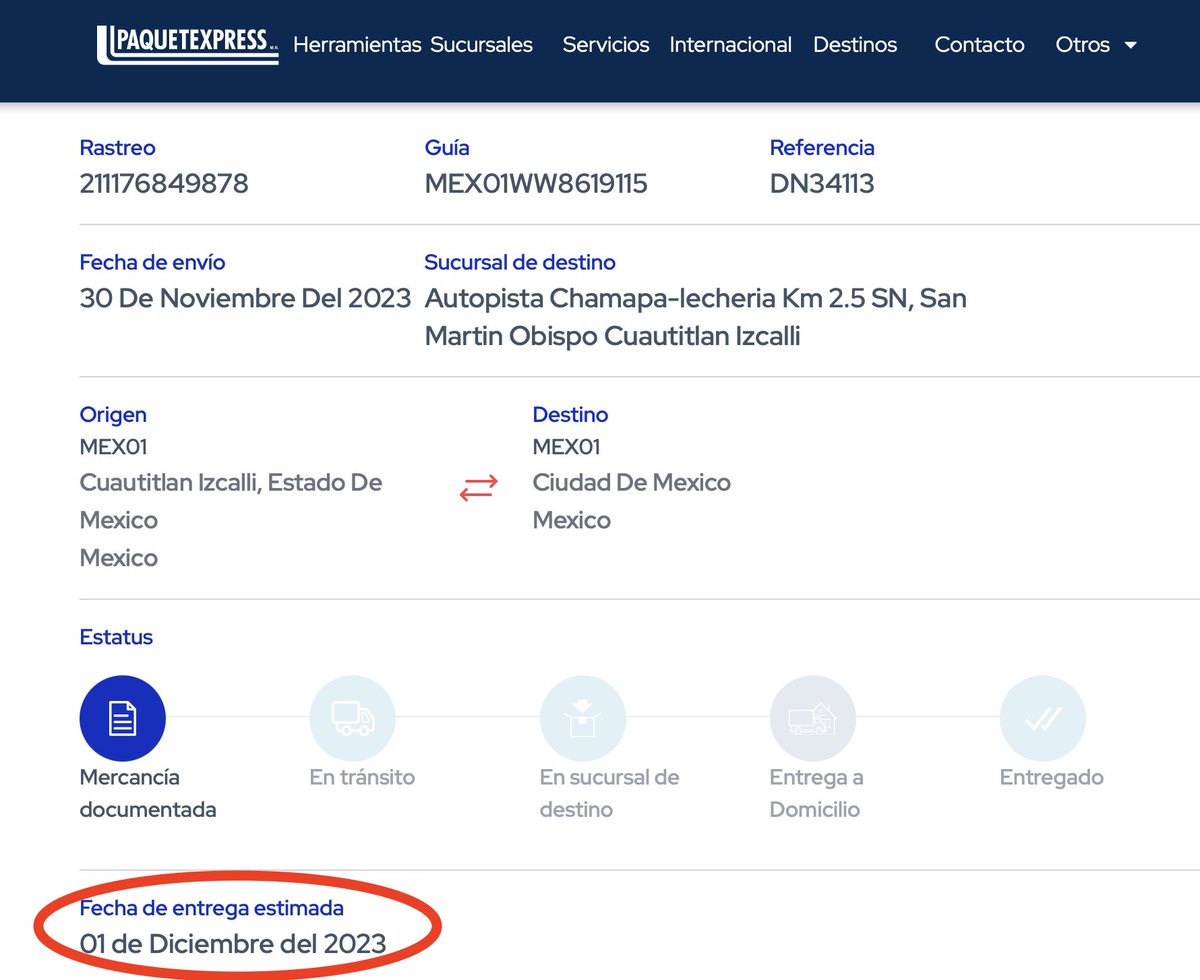Viewport: 1200px width, 980px height.
Task: Click the Mercancía documentada status label
Action: pyautogui.click(x=148, y=794)
